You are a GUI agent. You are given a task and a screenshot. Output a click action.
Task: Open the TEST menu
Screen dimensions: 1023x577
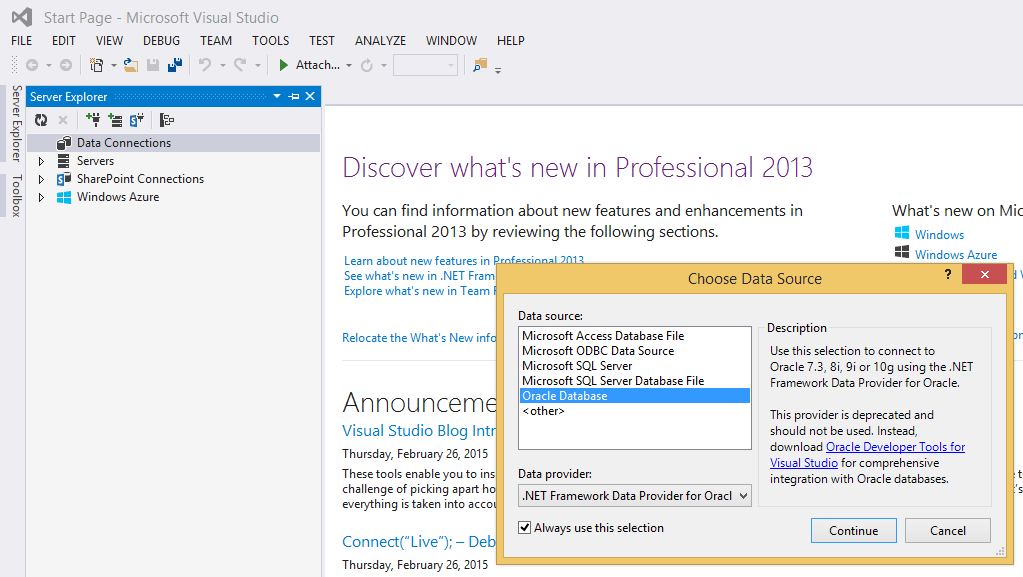pyautogui.click(x=322, y=40)
